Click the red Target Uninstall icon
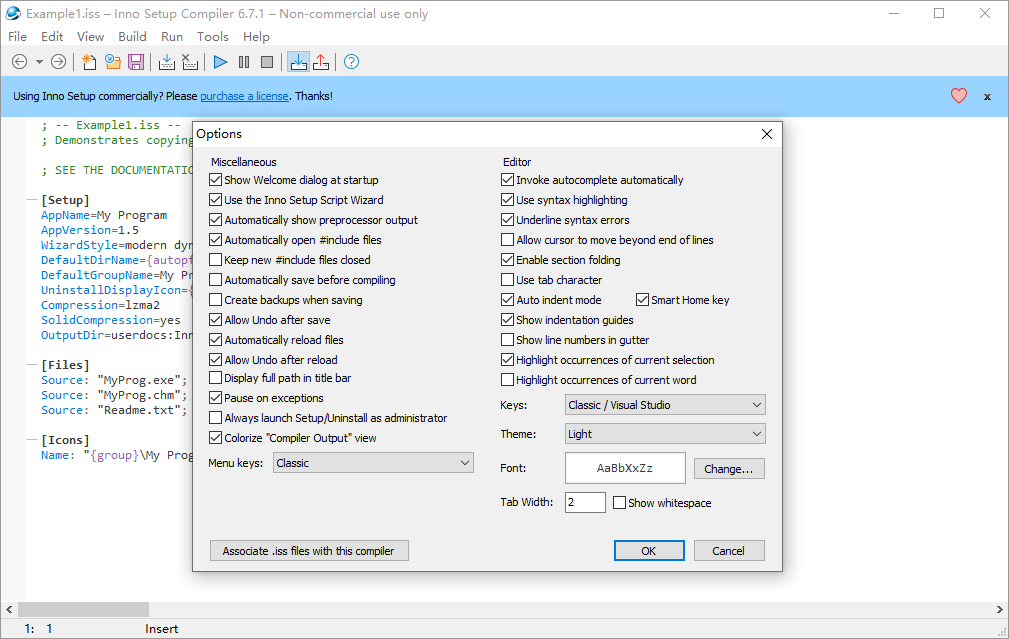 click(x=321, y=62)
